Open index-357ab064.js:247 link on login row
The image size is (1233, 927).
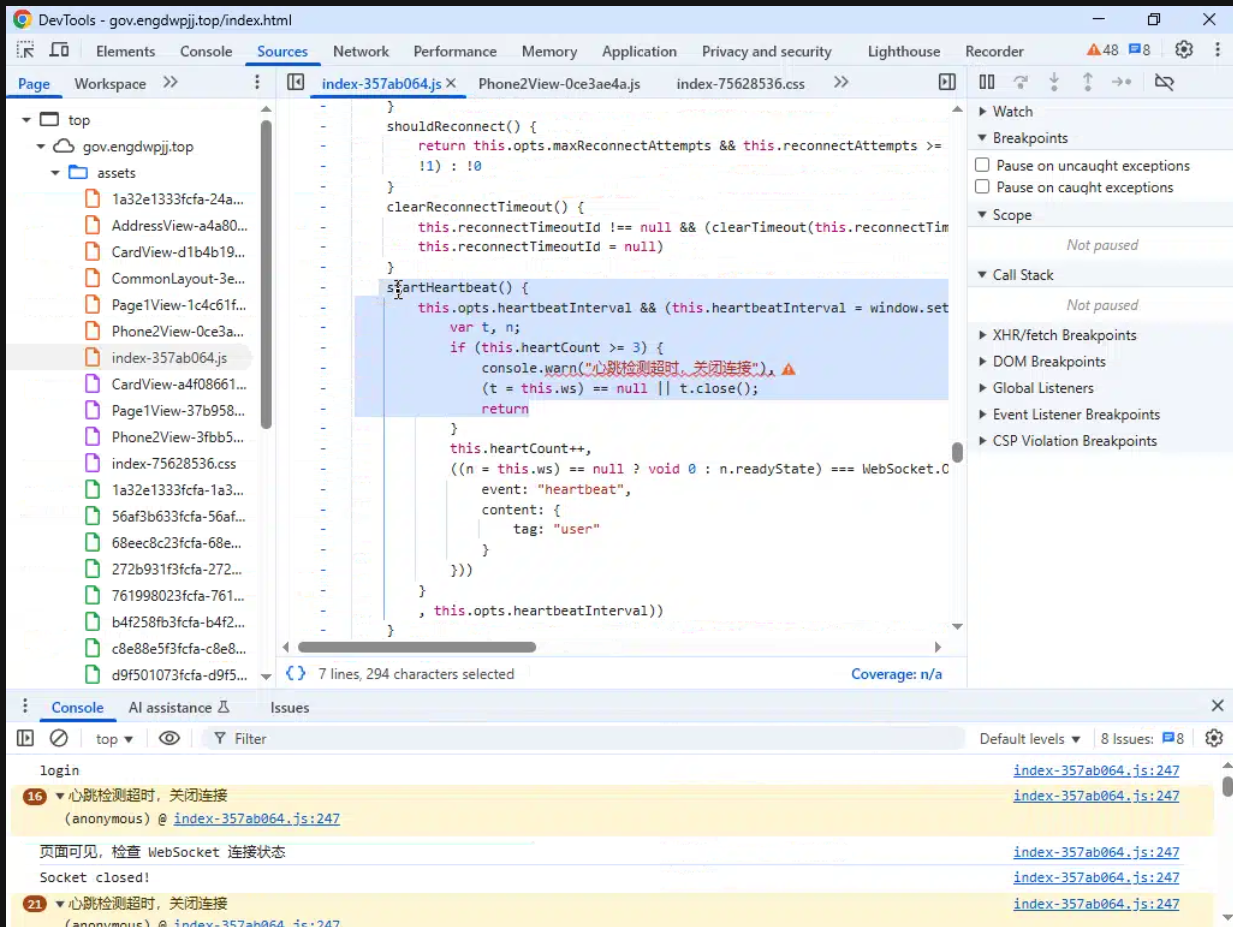(1096, 770)
